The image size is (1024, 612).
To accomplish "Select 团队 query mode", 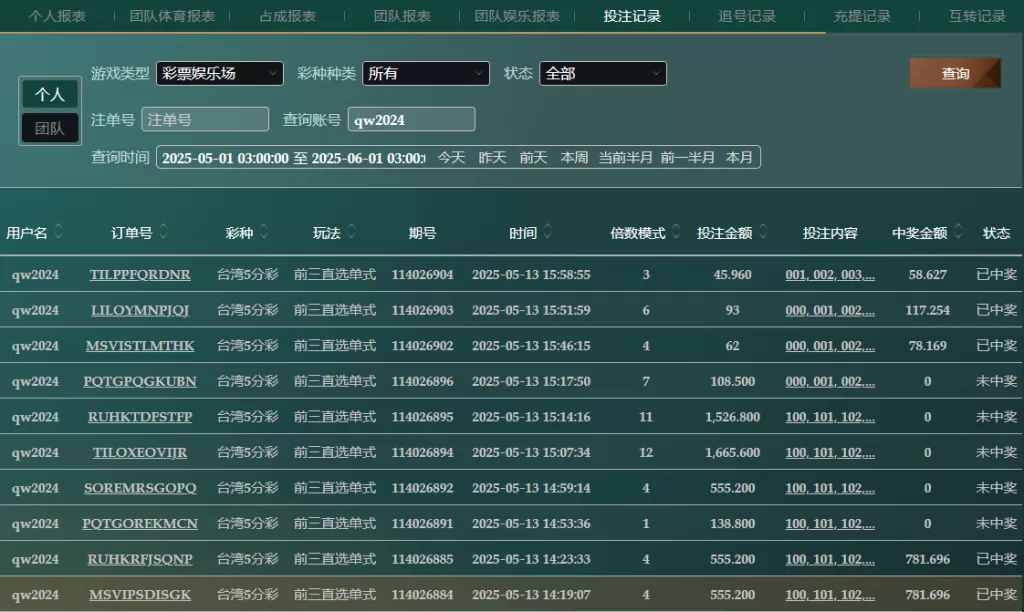I will coord(50,128).
